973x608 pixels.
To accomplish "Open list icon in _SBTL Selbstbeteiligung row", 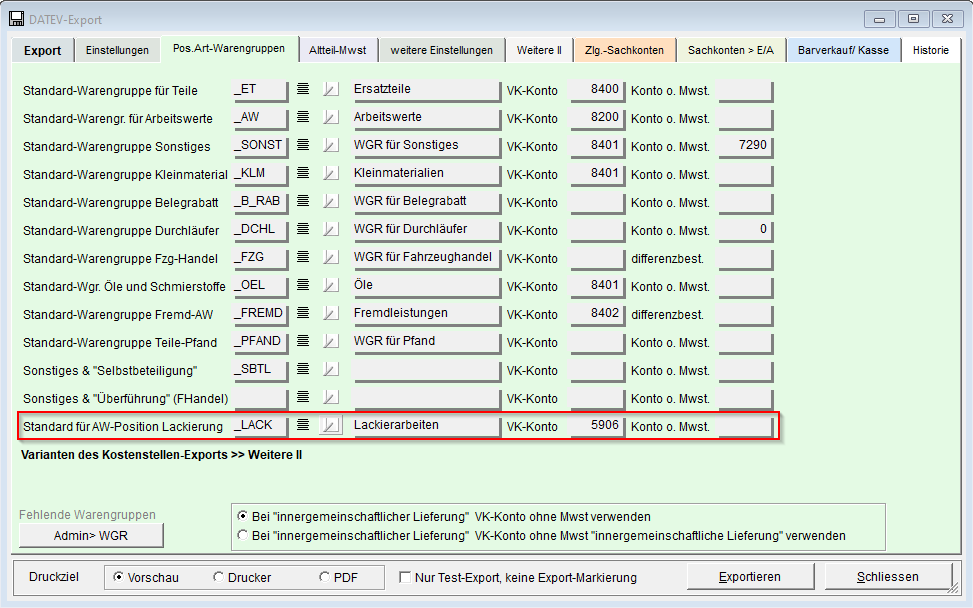I will tap(303, 369).
